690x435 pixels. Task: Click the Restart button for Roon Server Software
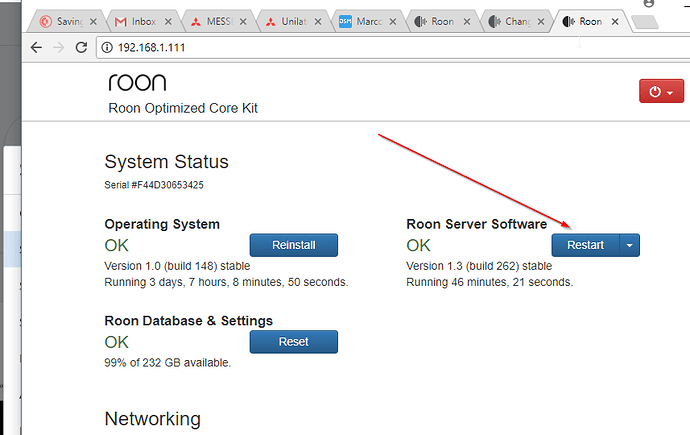585,245
